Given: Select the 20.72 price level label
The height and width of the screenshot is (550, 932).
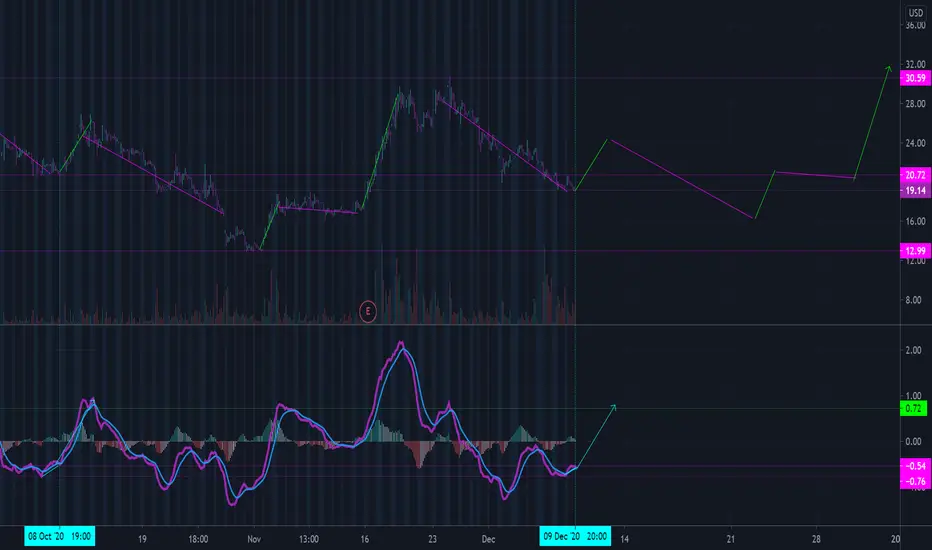Looking at the screenshot, I should click(915, 175).
